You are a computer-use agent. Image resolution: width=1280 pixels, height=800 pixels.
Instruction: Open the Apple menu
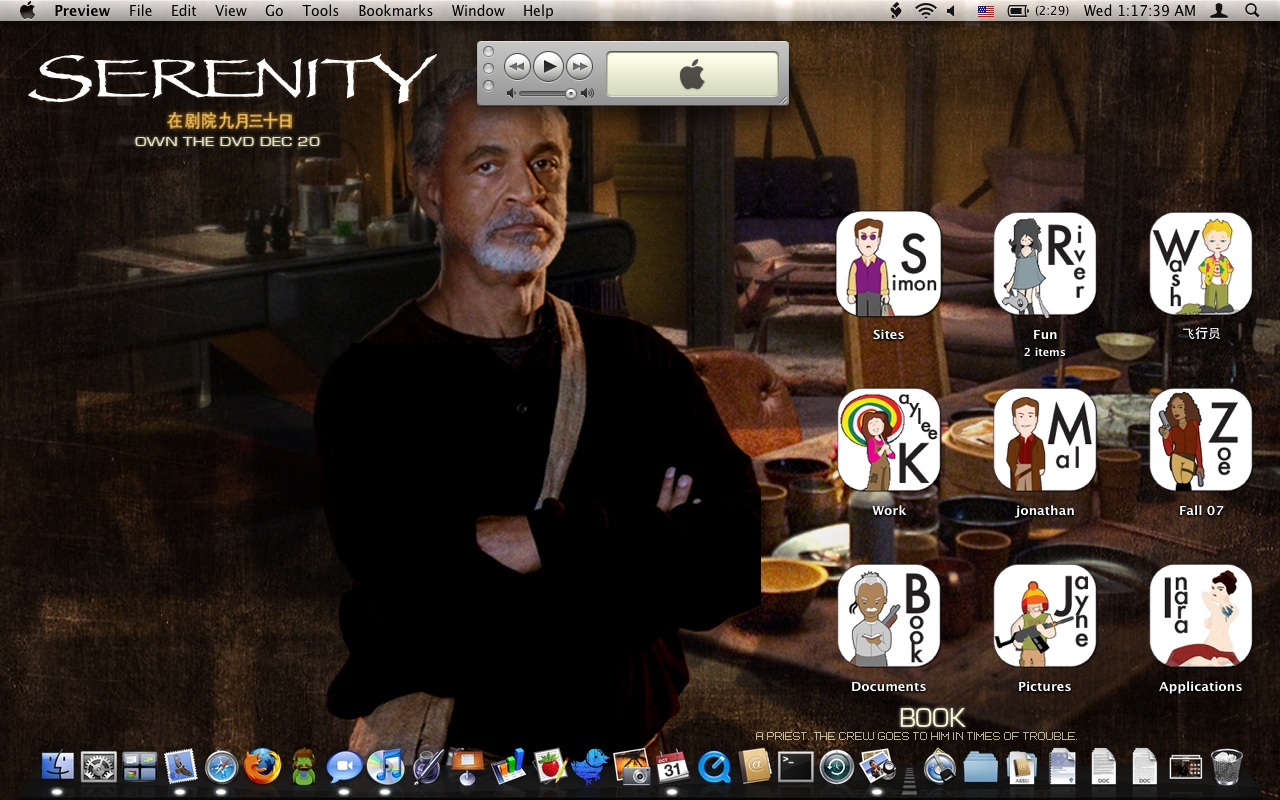pos(27,11)
